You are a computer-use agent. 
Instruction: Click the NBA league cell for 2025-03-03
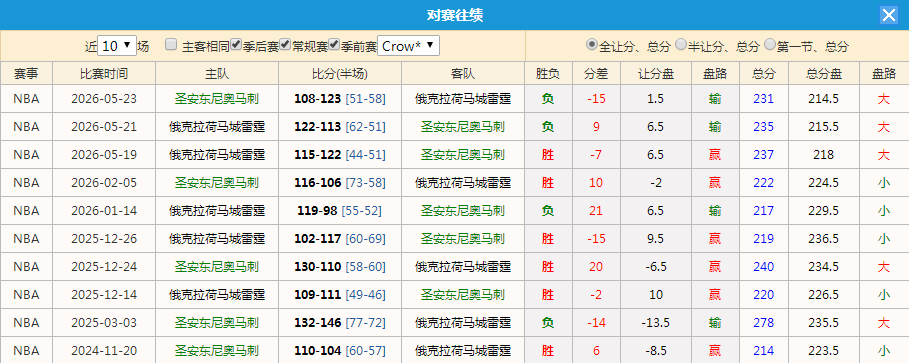pyautogui.click(x=26, y=322)
